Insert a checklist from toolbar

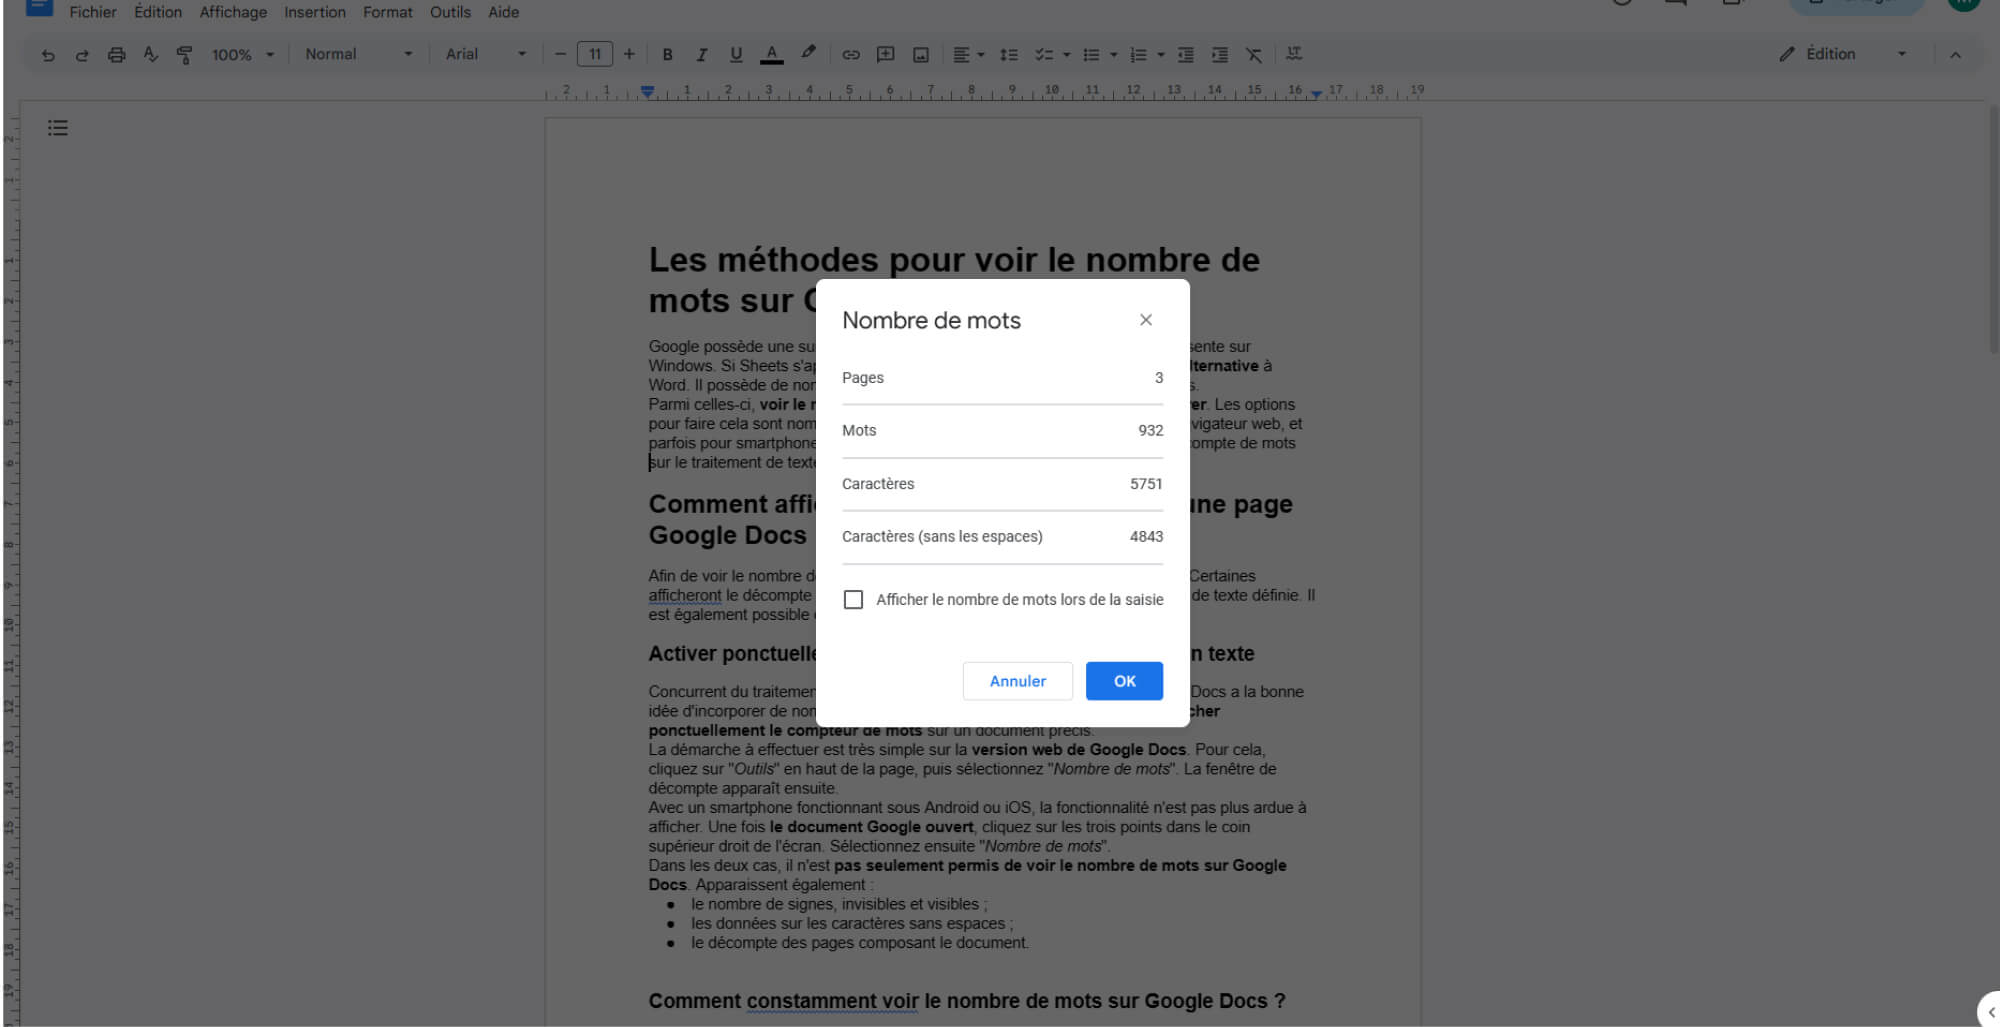tap(1043, 55)
